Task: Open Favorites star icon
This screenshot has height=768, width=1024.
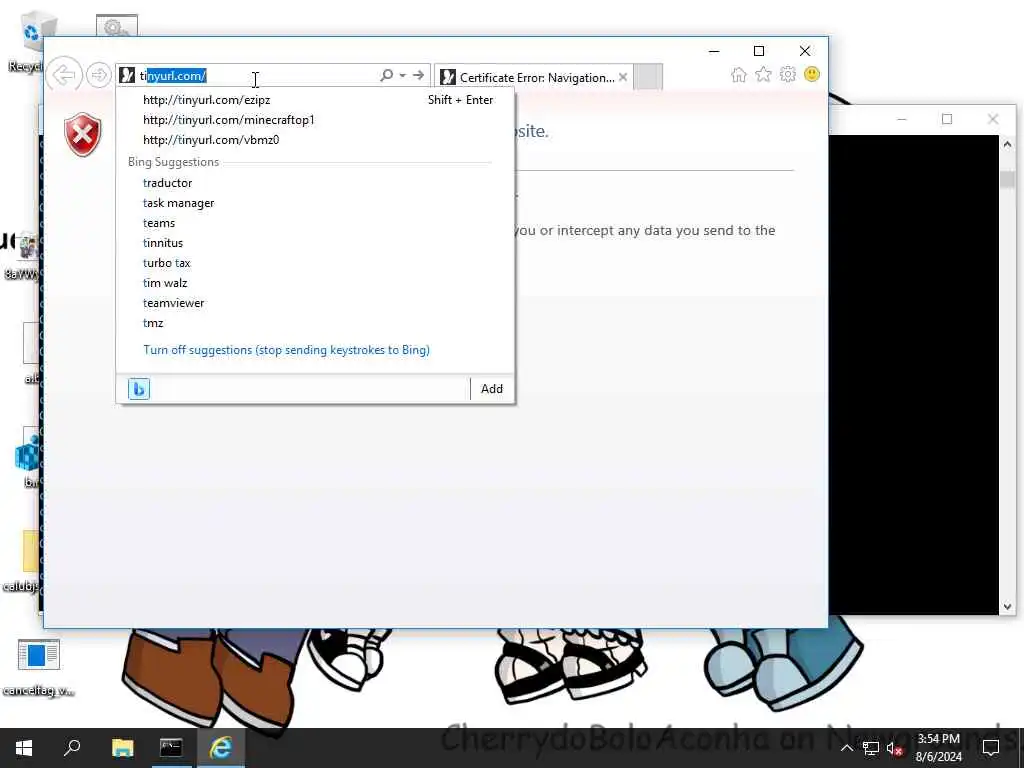Action: [763, 74]
